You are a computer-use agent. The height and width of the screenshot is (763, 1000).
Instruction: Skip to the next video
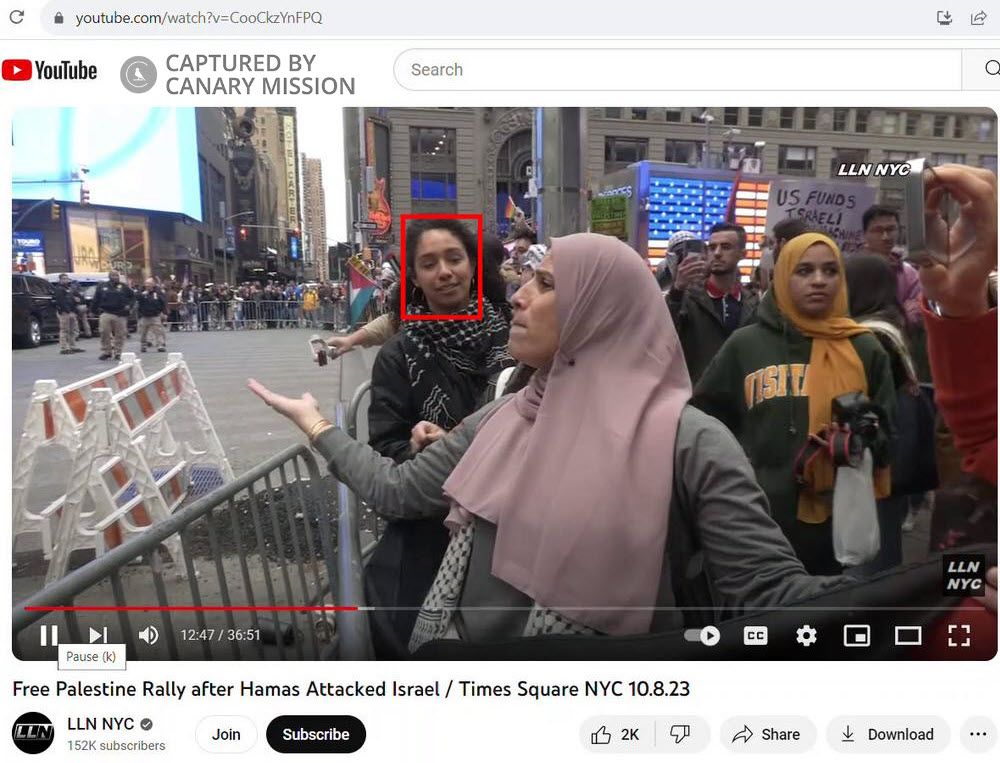click(x=98, y=635)
